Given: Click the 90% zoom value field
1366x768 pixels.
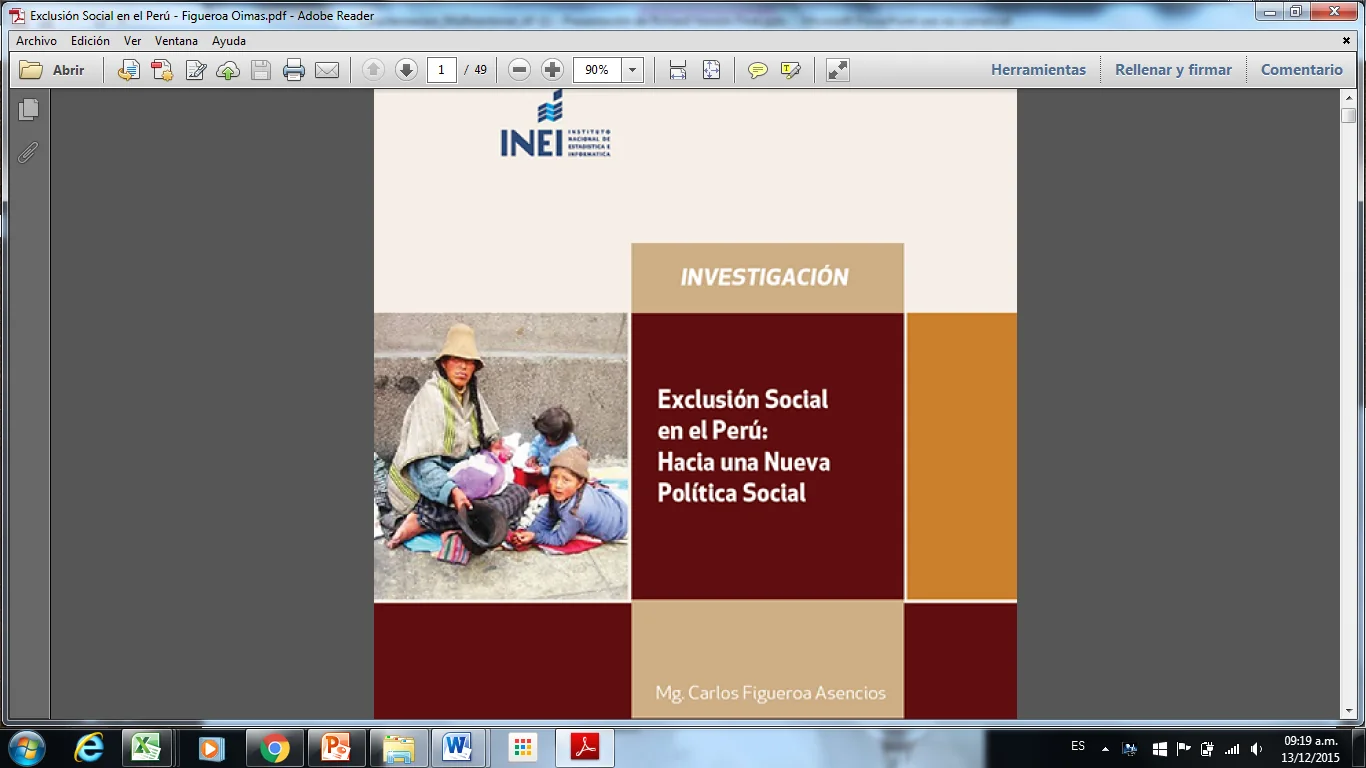Looking at the screenshot, I should point(597,70).
